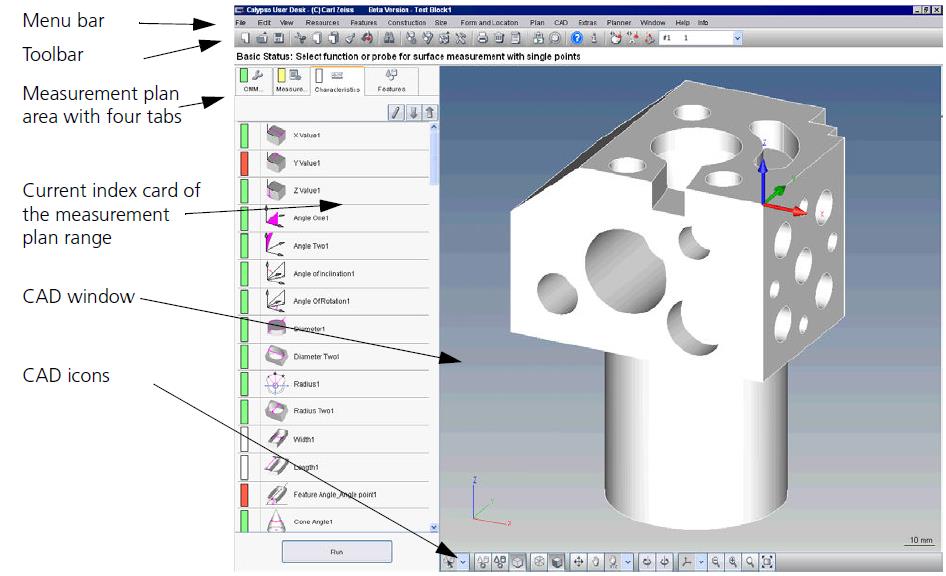Open the Construction menu
Viewport: 946px width, 576px height.
pyautogui.click(x=407, y=22)
